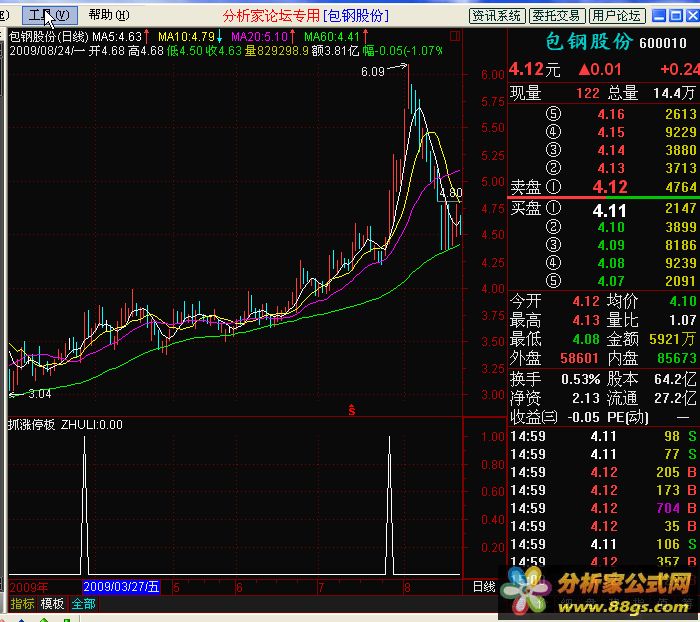Viewport: 700px width, 622px height.
Task: Select the 指标 tab at bottom
Action: pos(22,604)
